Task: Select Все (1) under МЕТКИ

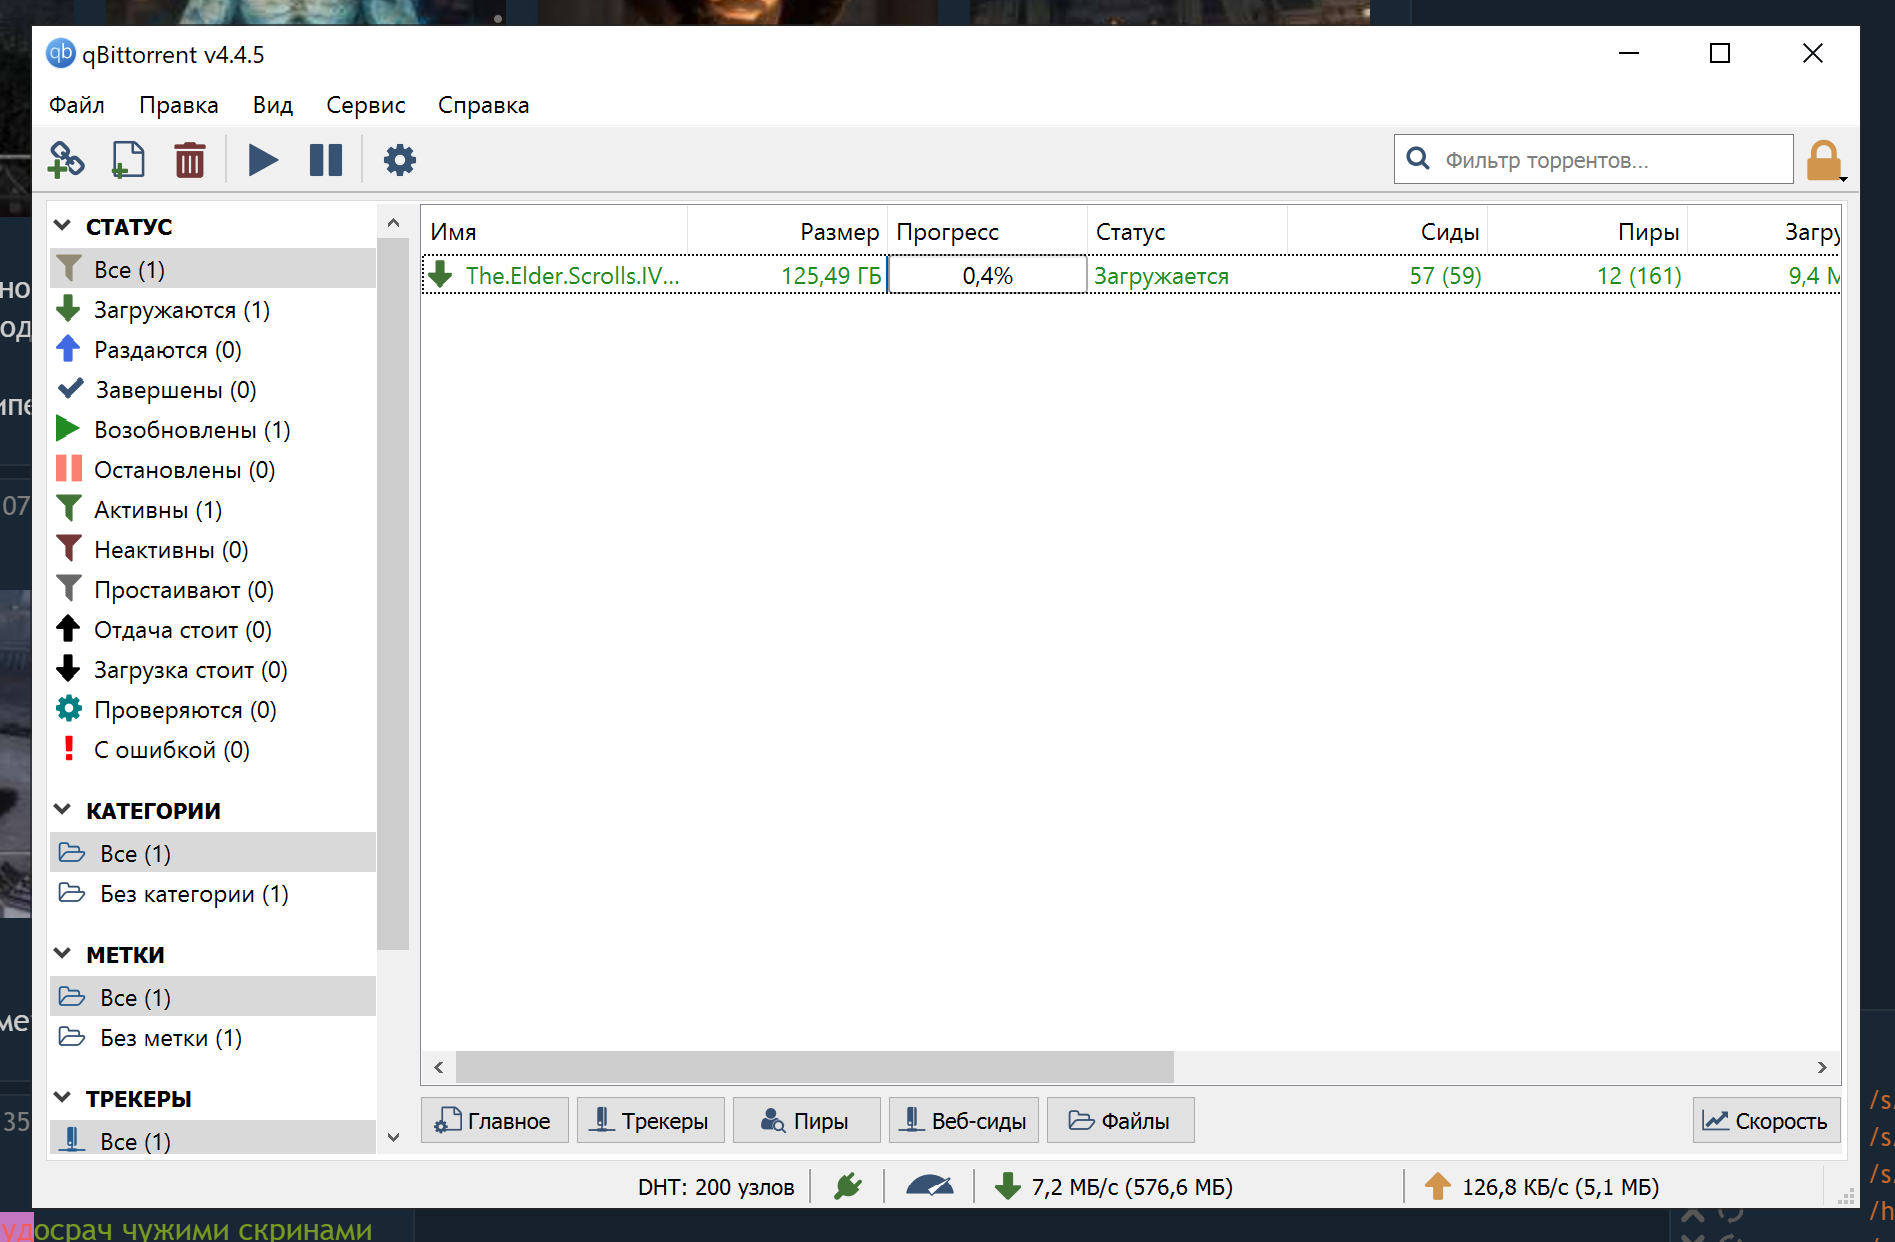Action: tap(213, 998)
